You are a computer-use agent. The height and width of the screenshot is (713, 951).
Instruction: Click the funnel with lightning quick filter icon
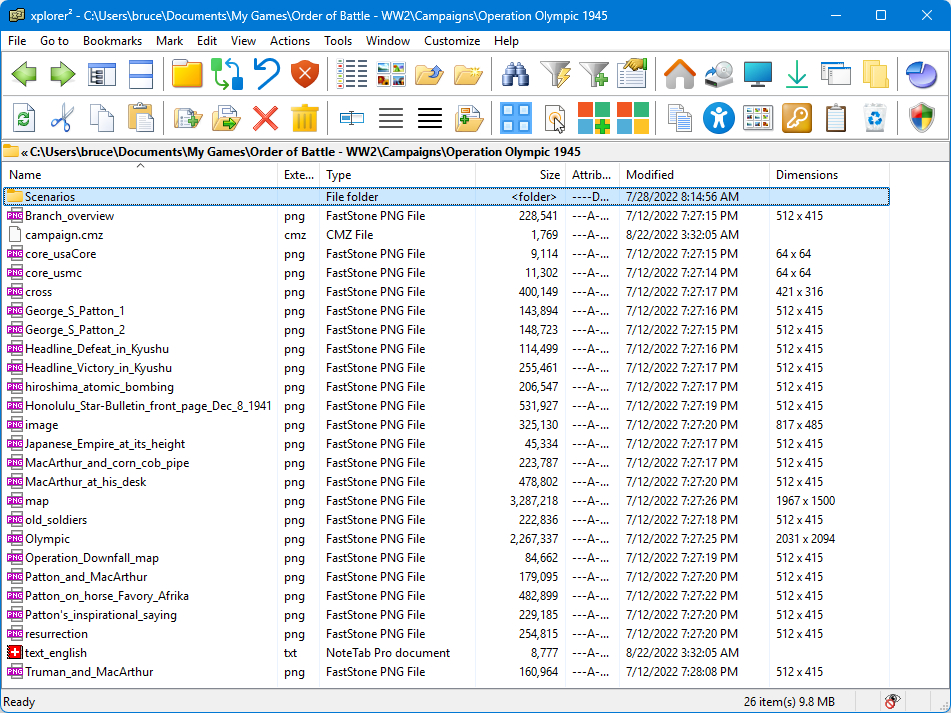coord(555,74)
